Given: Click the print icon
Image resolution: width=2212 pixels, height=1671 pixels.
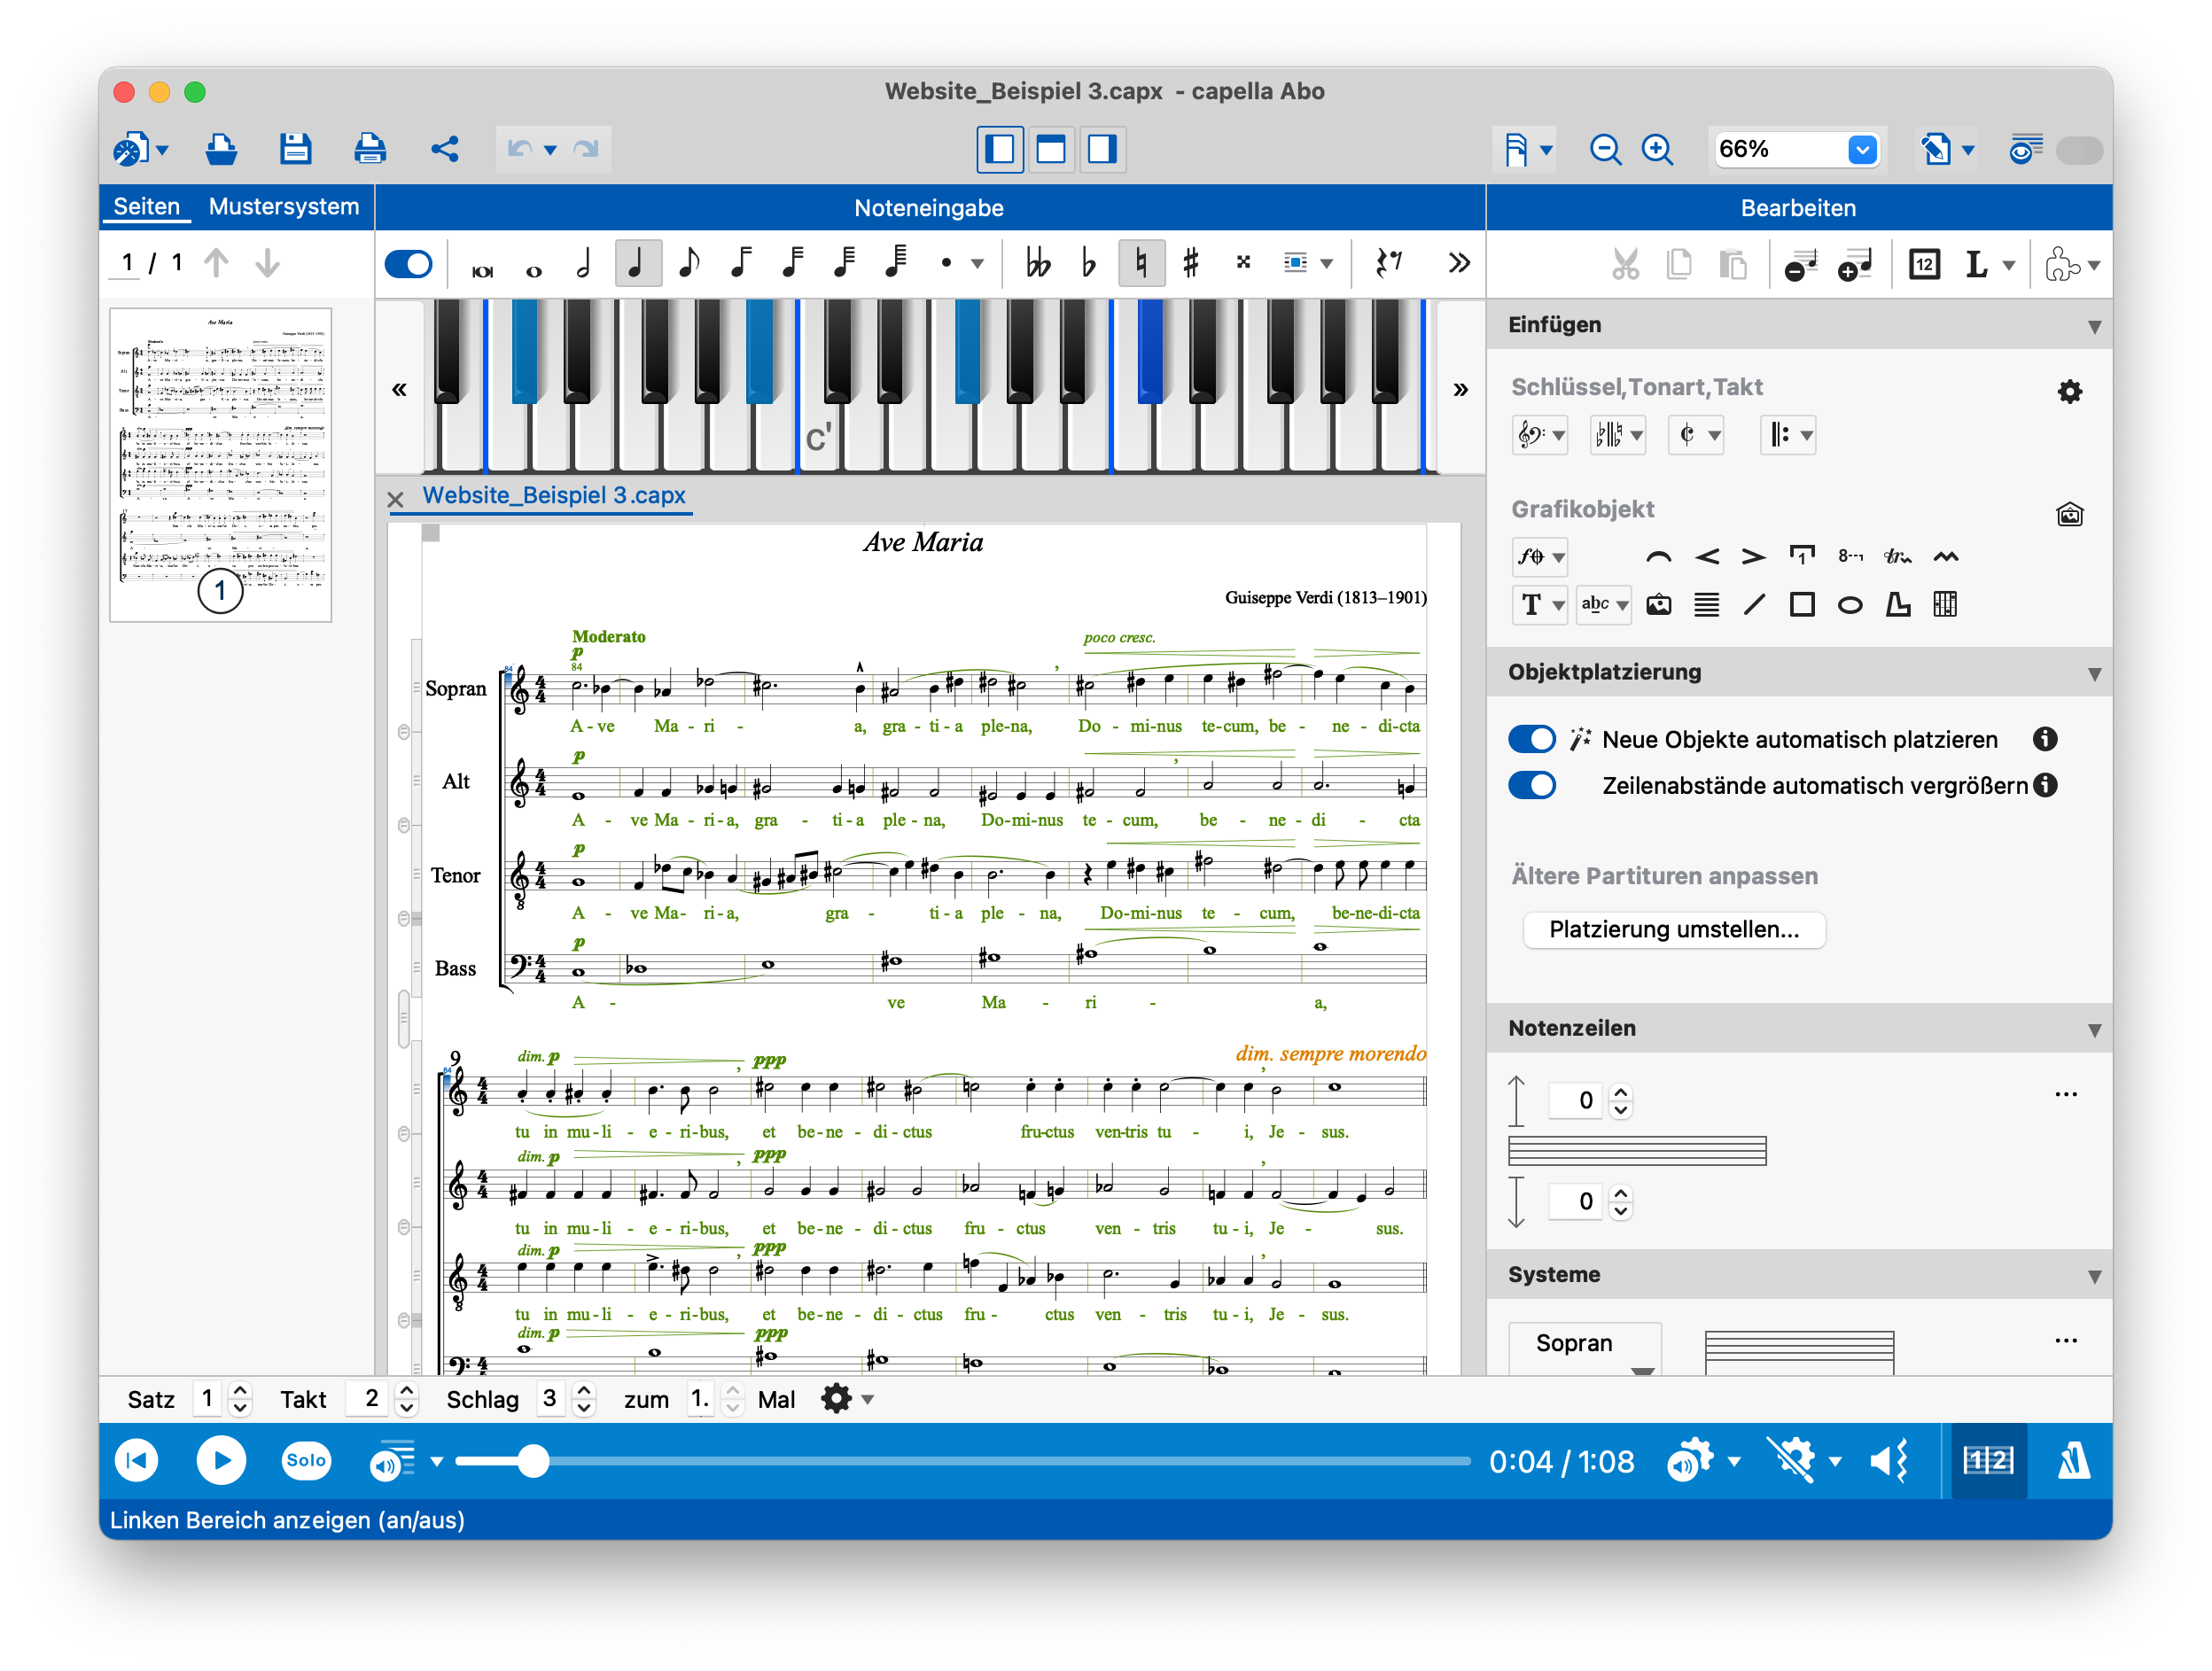Looking at the screenshot, I should click(x=370, y=149).
